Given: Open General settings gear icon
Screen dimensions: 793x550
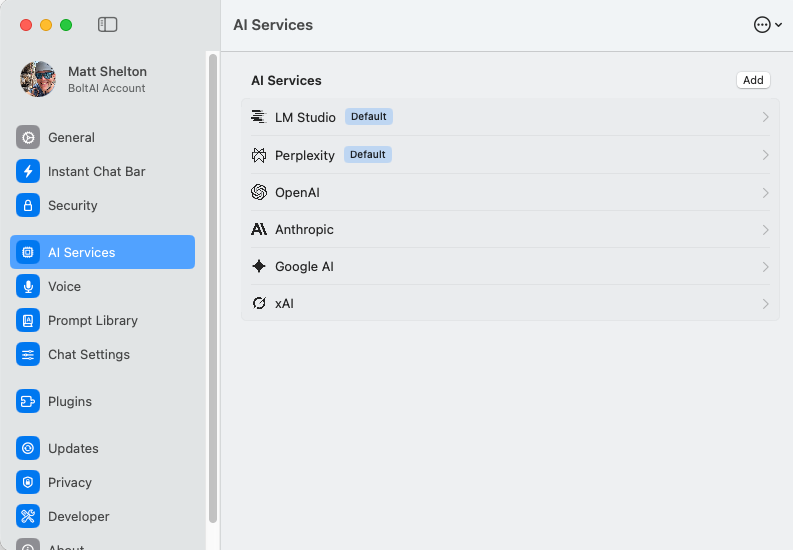Looking at the screenshot, I should (x=28, y=137).
